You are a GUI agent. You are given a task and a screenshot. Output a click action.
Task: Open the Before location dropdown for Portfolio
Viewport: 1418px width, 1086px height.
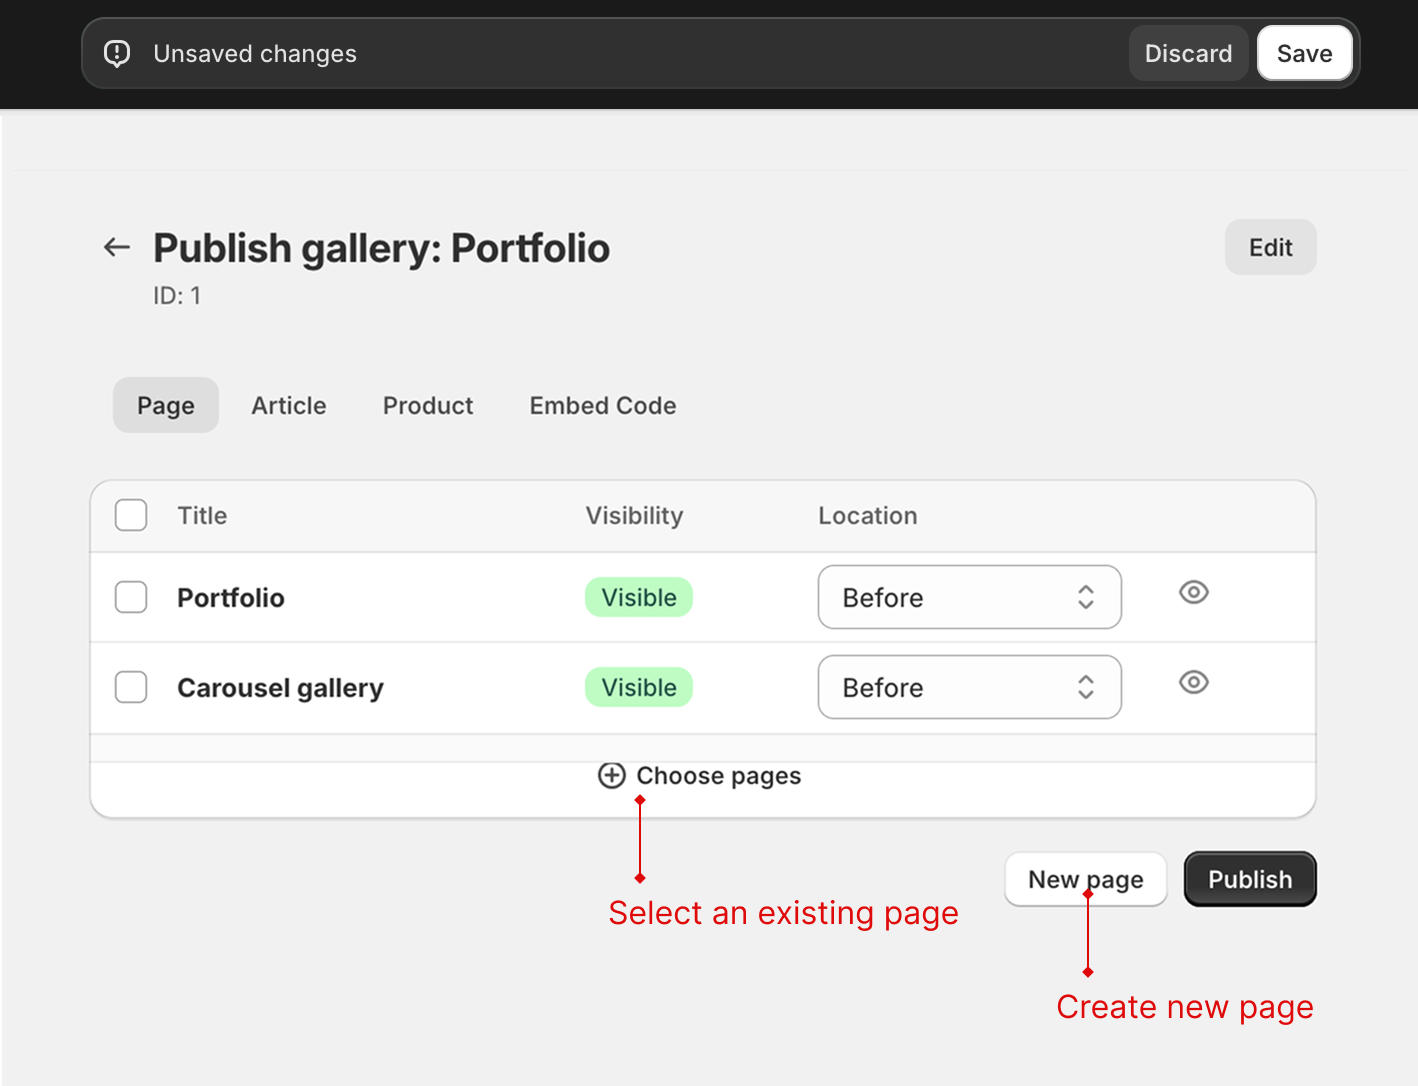(969, 597)
